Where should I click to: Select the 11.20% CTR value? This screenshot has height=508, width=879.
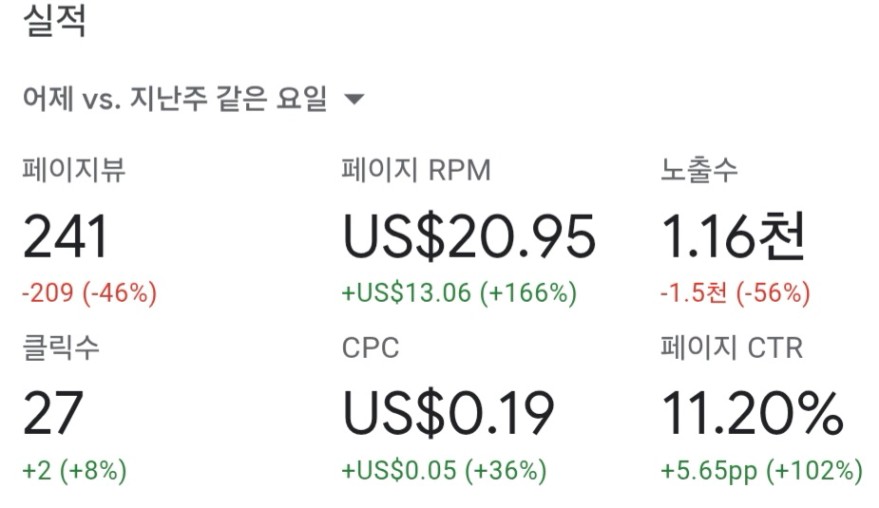pos(752,414)
